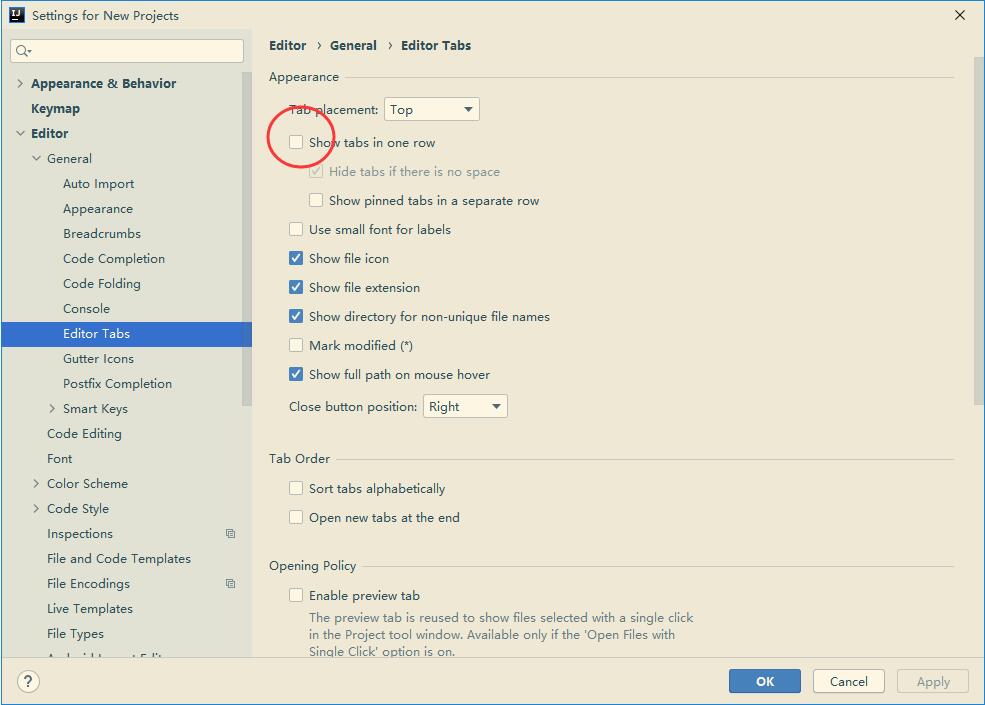Enable Mark modified (*) option
This screenshot has height=705, width=985.
click(x=296, y=345)
